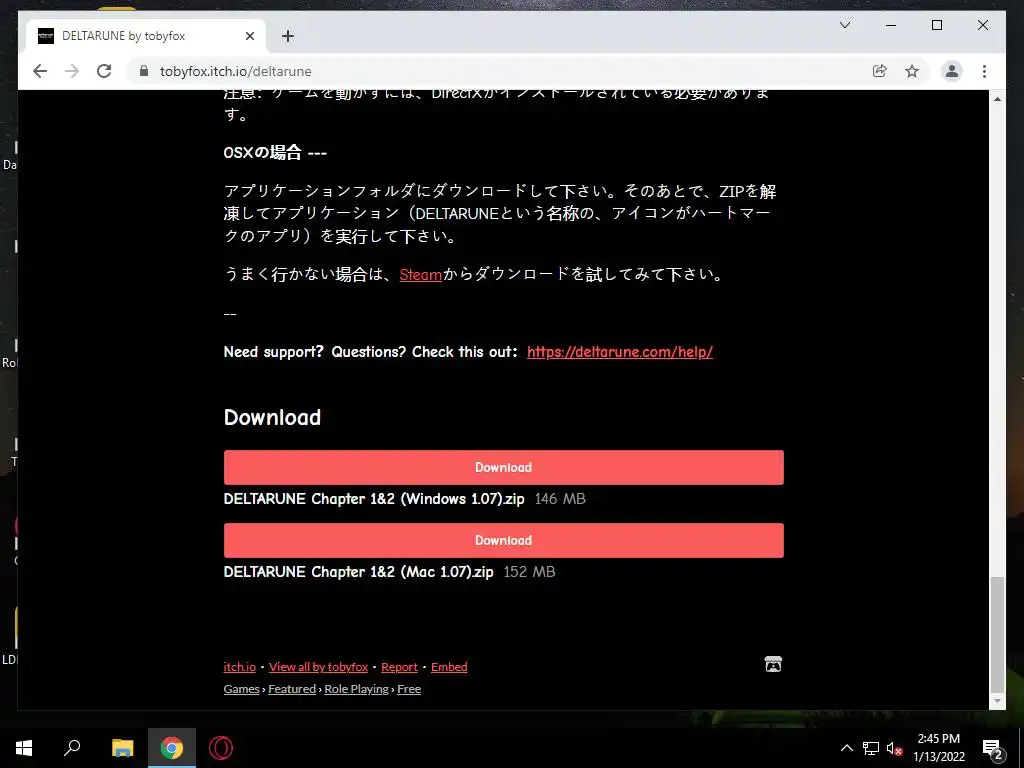The image size is (1024, 768).
Task: Download the Windows 1.07 zip
Action: coord(504,467)
